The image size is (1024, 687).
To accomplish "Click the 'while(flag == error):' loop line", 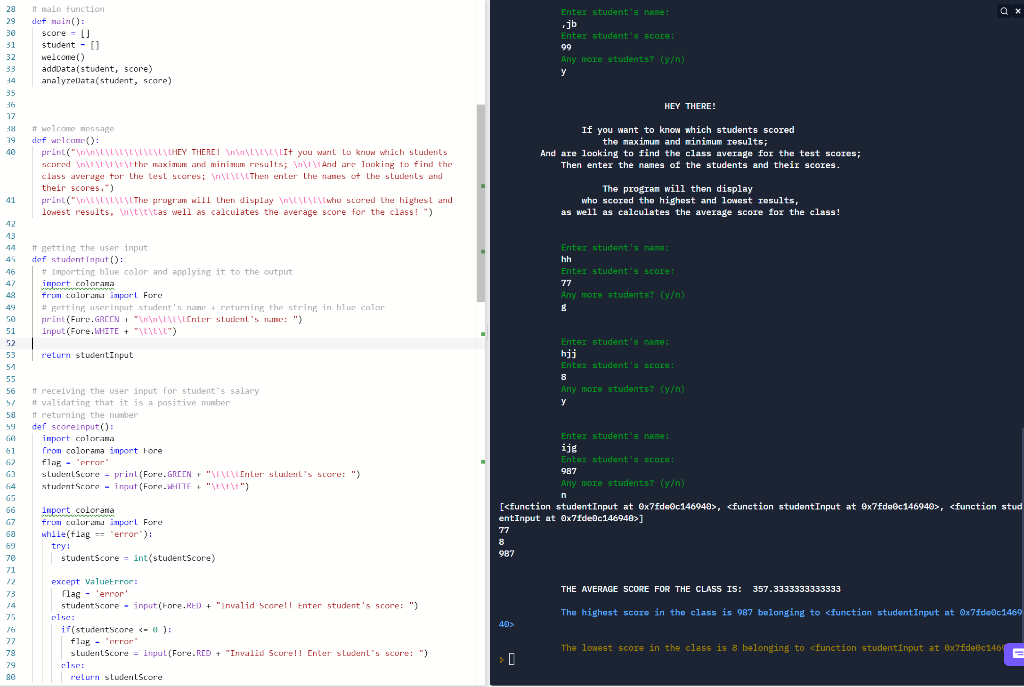I will (95, 534).
